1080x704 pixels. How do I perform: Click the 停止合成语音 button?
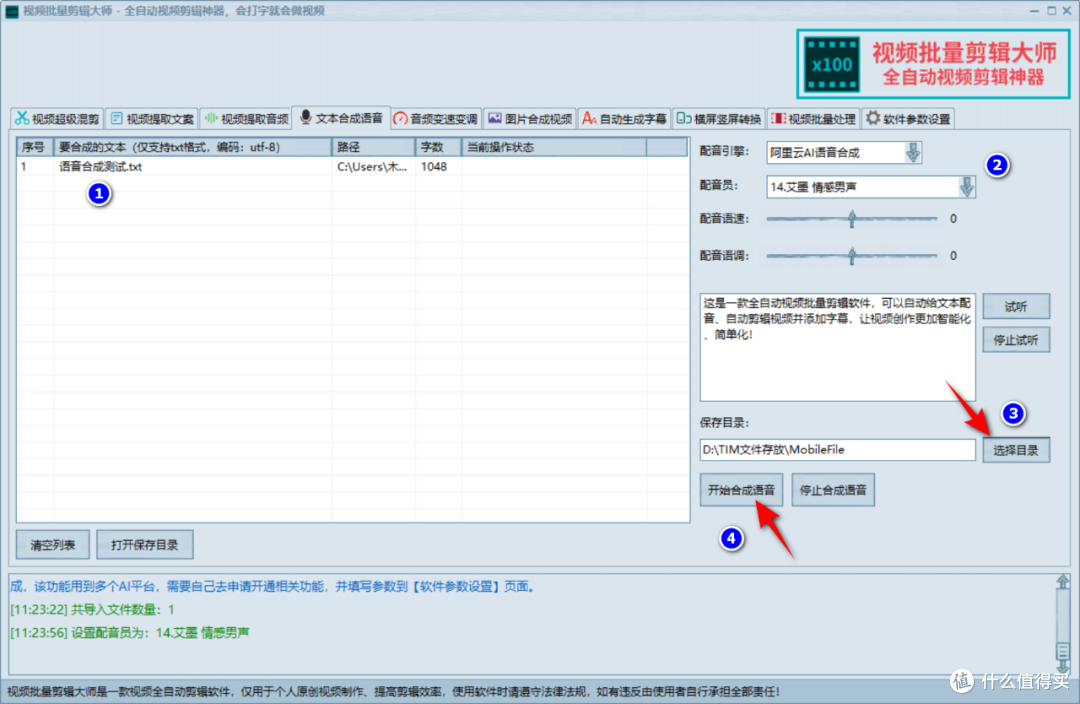pos(833,490)
